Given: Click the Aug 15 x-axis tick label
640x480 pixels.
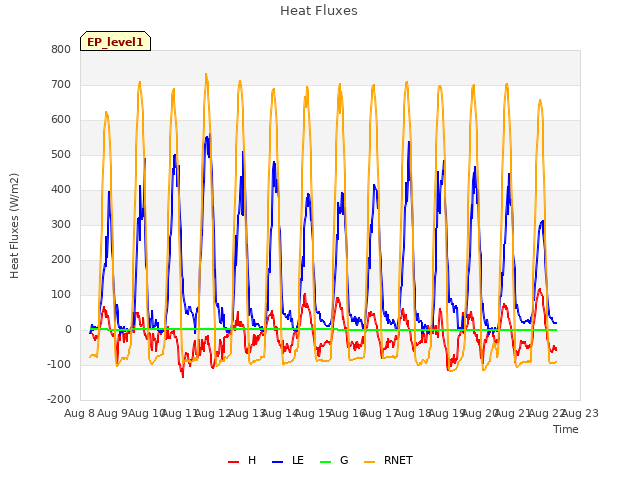Looking at the screenshot, I should [x=313, y=414].
